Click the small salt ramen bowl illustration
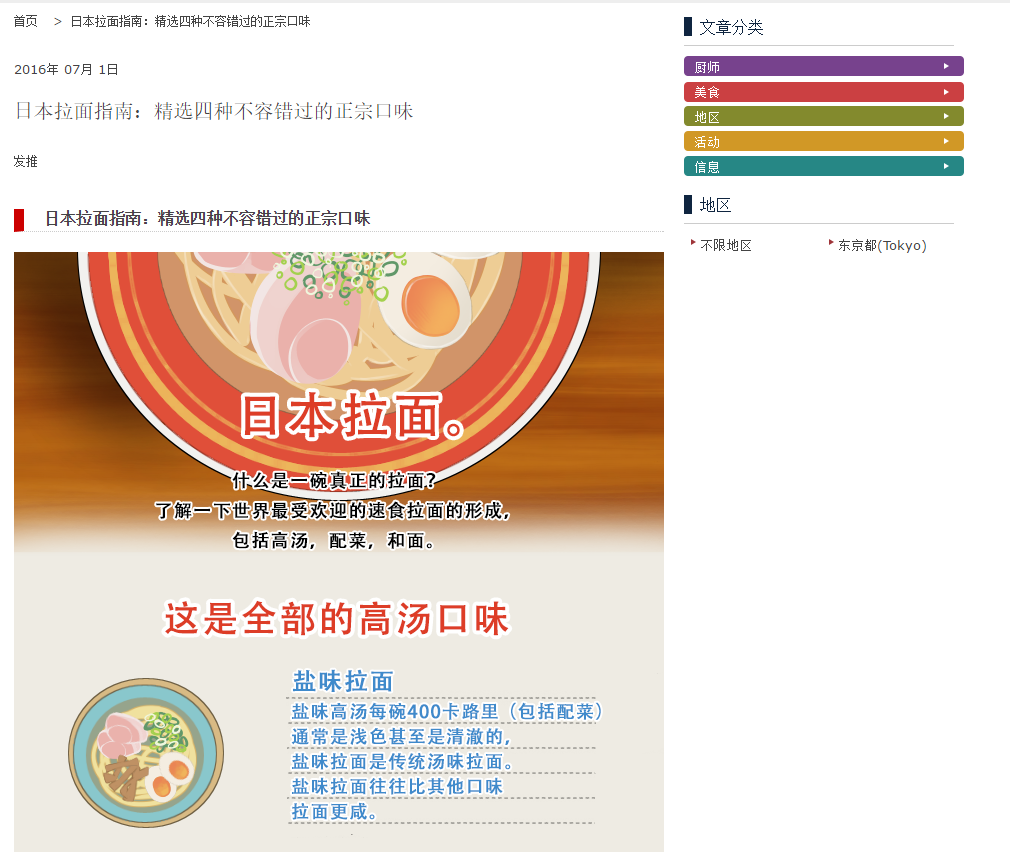The width and height of the screenshot is (1010, 852). (x=146, y=752)
